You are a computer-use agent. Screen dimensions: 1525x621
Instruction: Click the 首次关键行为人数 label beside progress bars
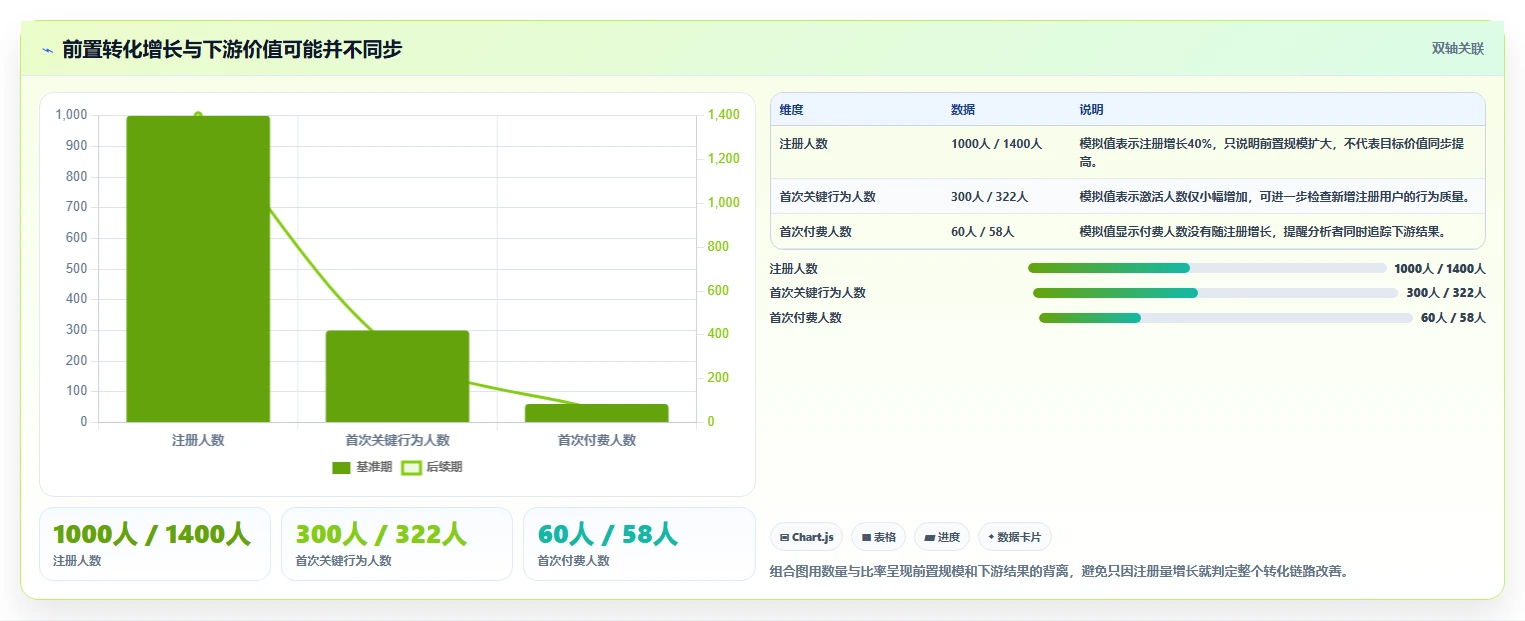818,293
